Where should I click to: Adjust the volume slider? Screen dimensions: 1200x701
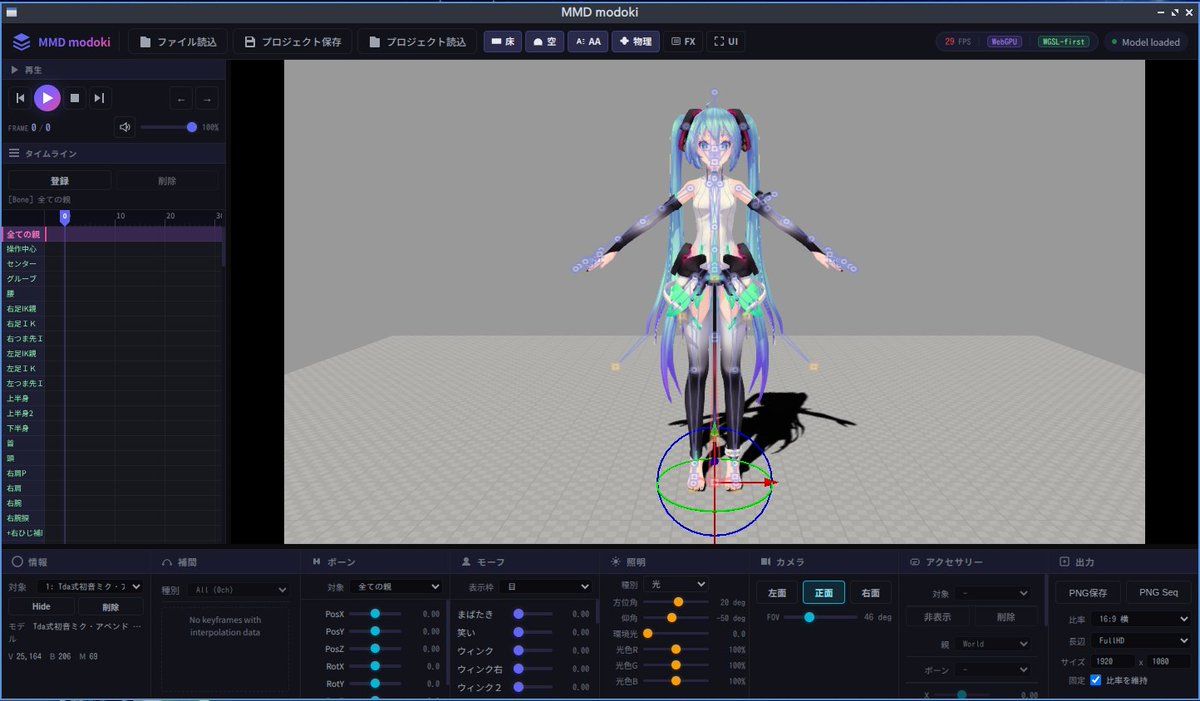click(168, 127)
